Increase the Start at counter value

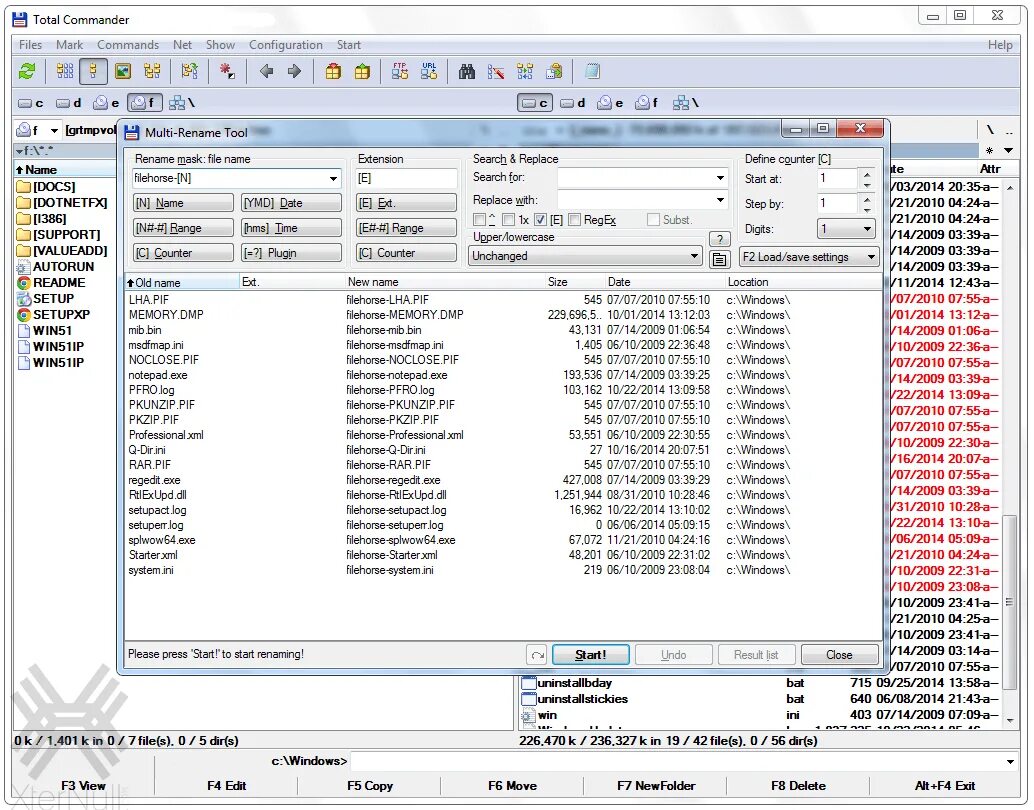pyautogui.click(x=867, y=173)
